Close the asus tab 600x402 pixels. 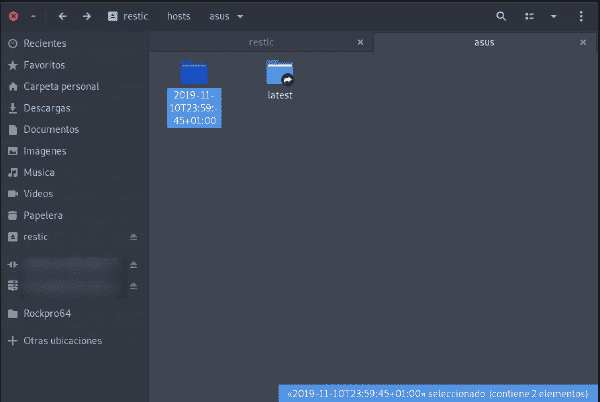click(583, 42)
